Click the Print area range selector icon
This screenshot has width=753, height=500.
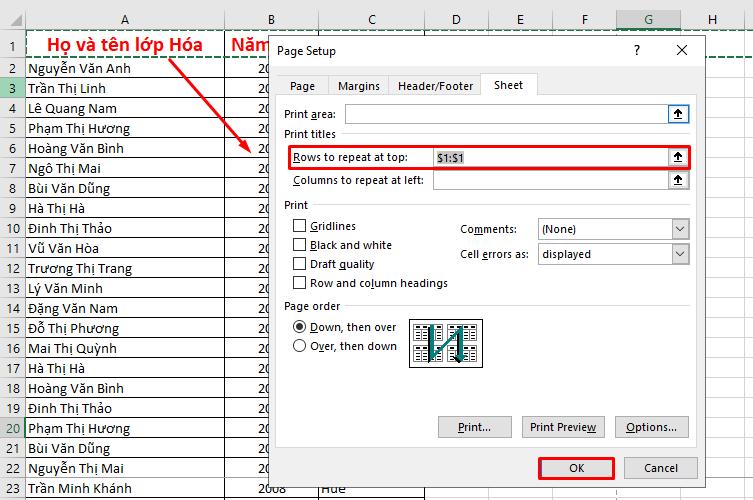pyautogui.click(x=678, y=114)
